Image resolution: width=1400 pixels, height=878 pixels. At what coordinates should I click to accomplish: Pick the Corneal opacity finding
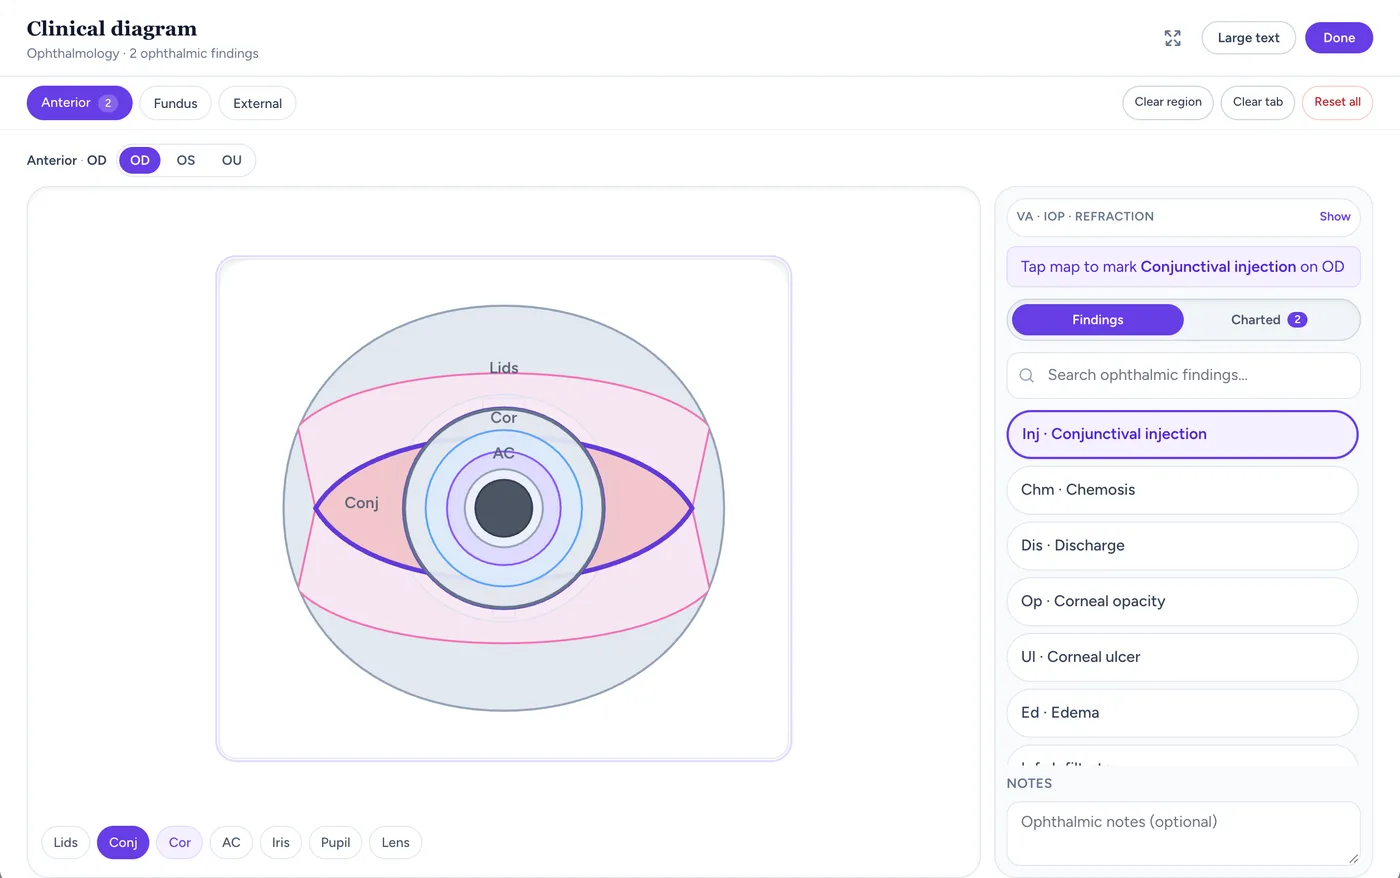(x=1182, y=602)
